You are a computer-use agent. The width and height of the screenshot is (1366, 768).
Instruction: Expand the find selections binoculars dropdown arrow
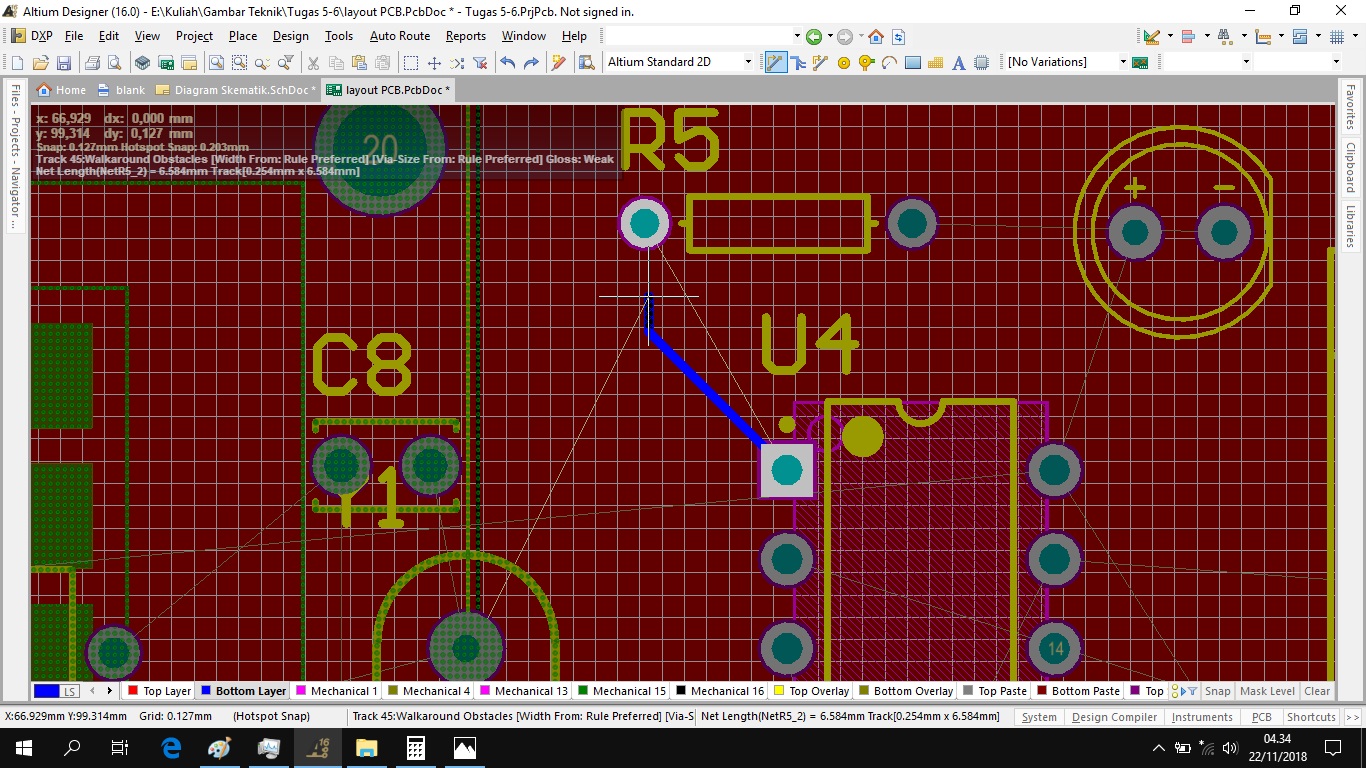click(1244, 37)
